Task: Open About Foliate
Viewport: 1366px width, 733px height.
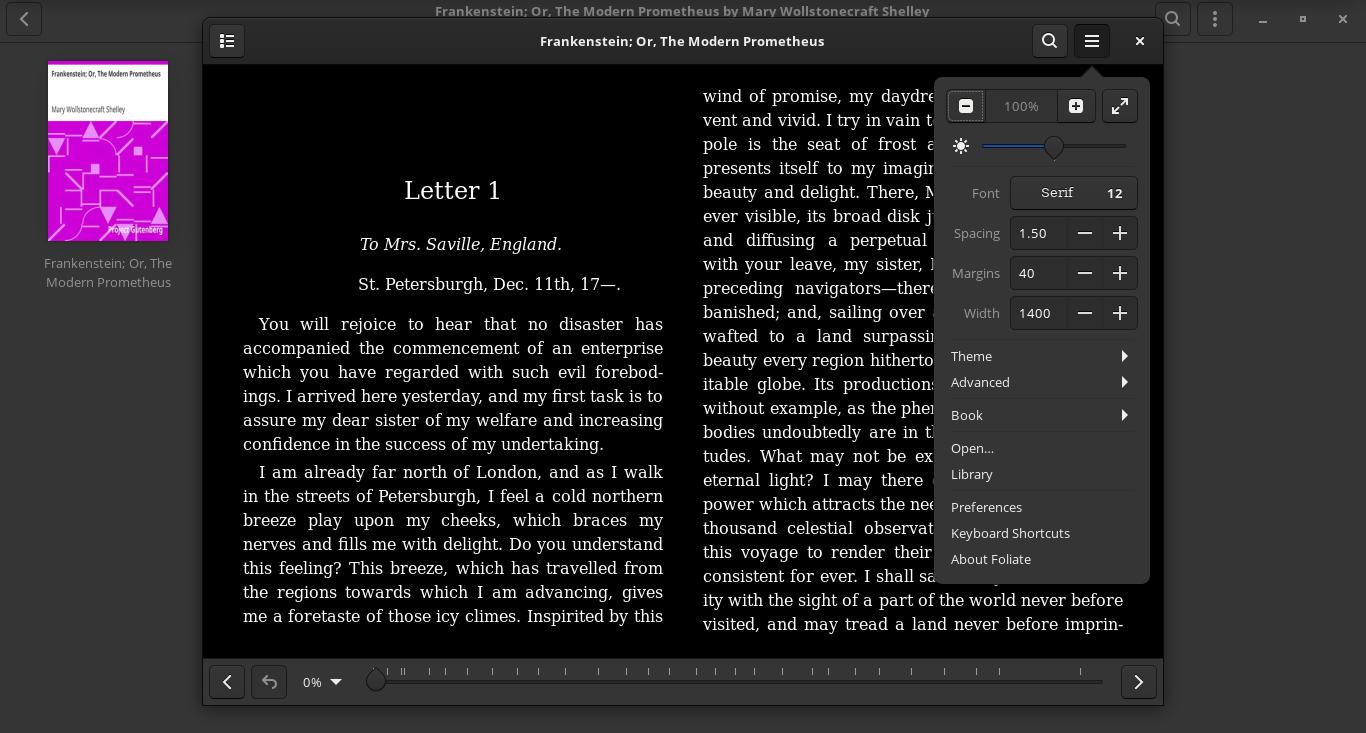Action: 1041,559
